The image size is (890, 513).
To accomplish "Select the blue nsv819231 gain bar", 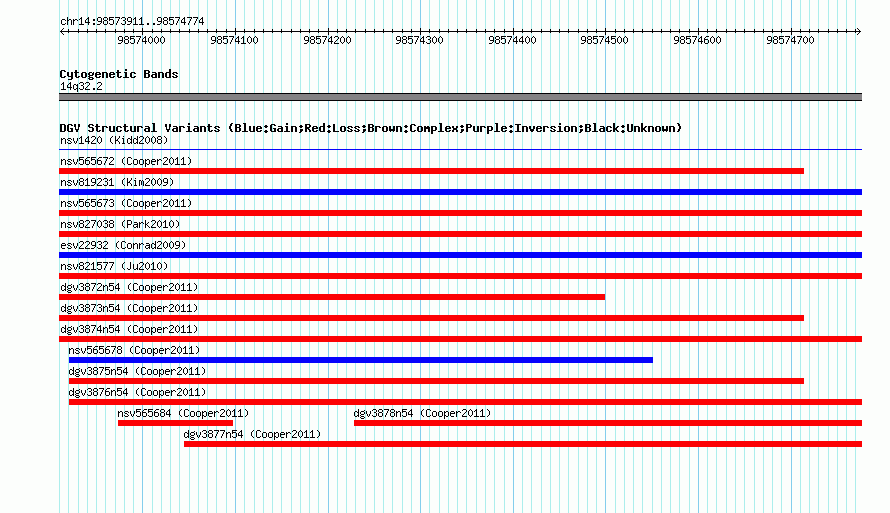I will (460, 192).
